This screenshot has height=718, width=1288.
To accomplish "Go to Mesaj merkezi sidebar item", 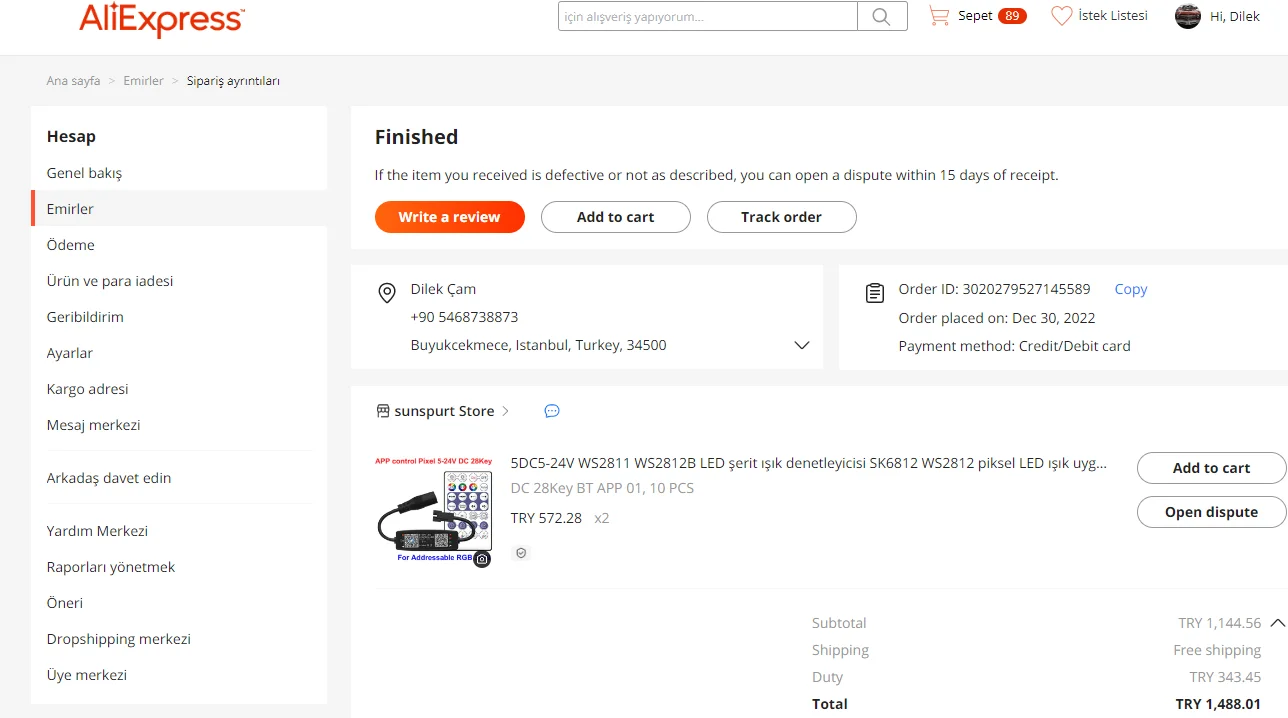I will coord(93,425).
